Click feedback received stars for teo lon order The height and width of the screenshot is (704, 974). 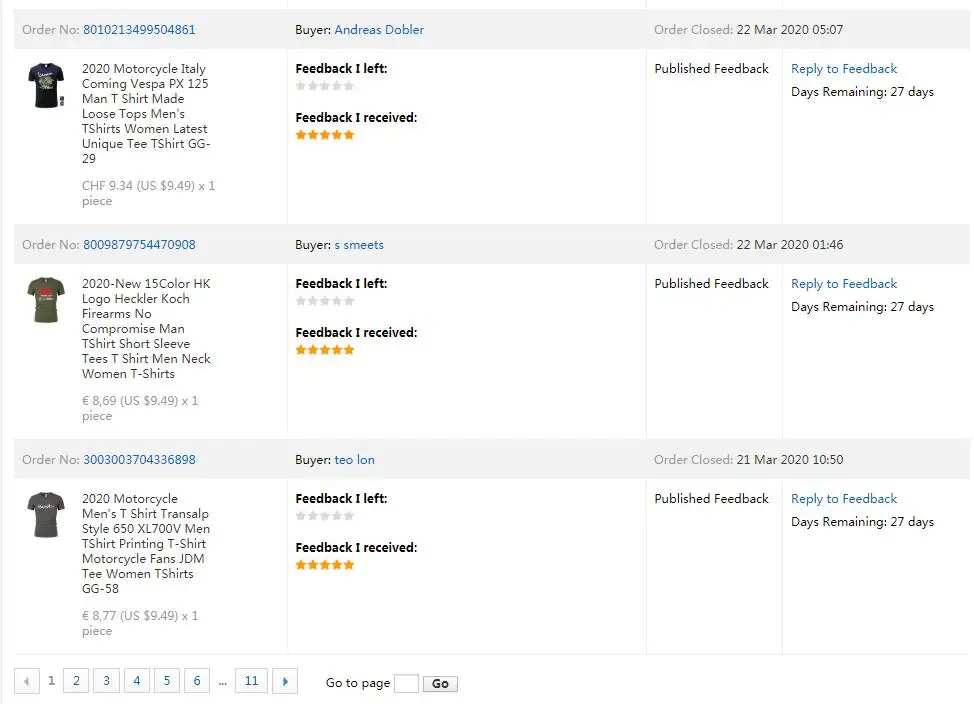(x=325, y=565)
